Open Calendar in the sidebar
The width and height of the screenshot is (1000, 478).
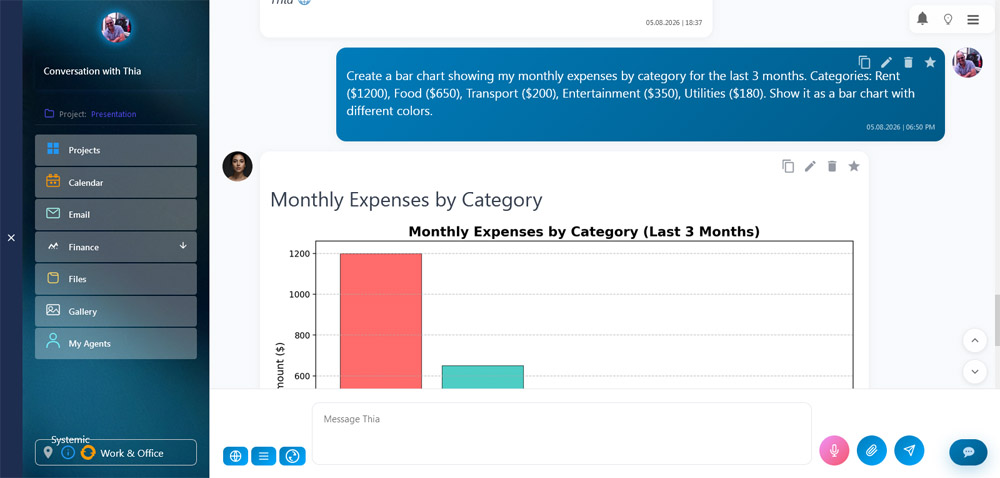point(115,182)
